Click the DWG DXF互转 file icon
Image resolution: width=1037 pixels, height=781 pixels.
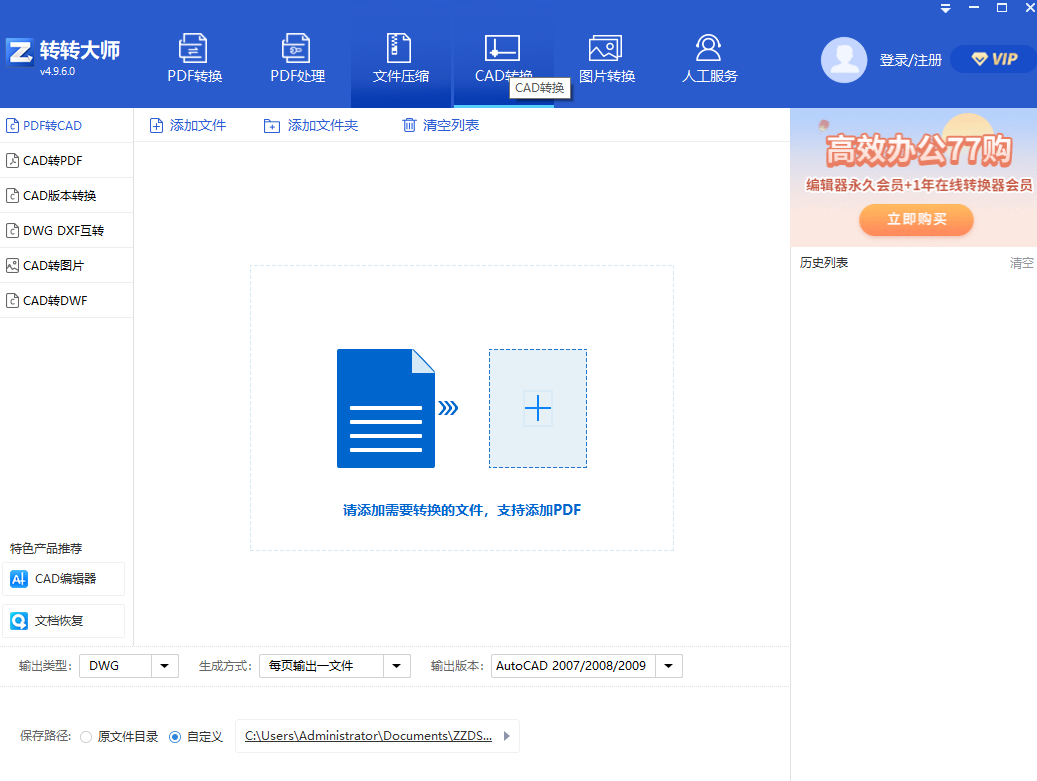click(12, 231)
